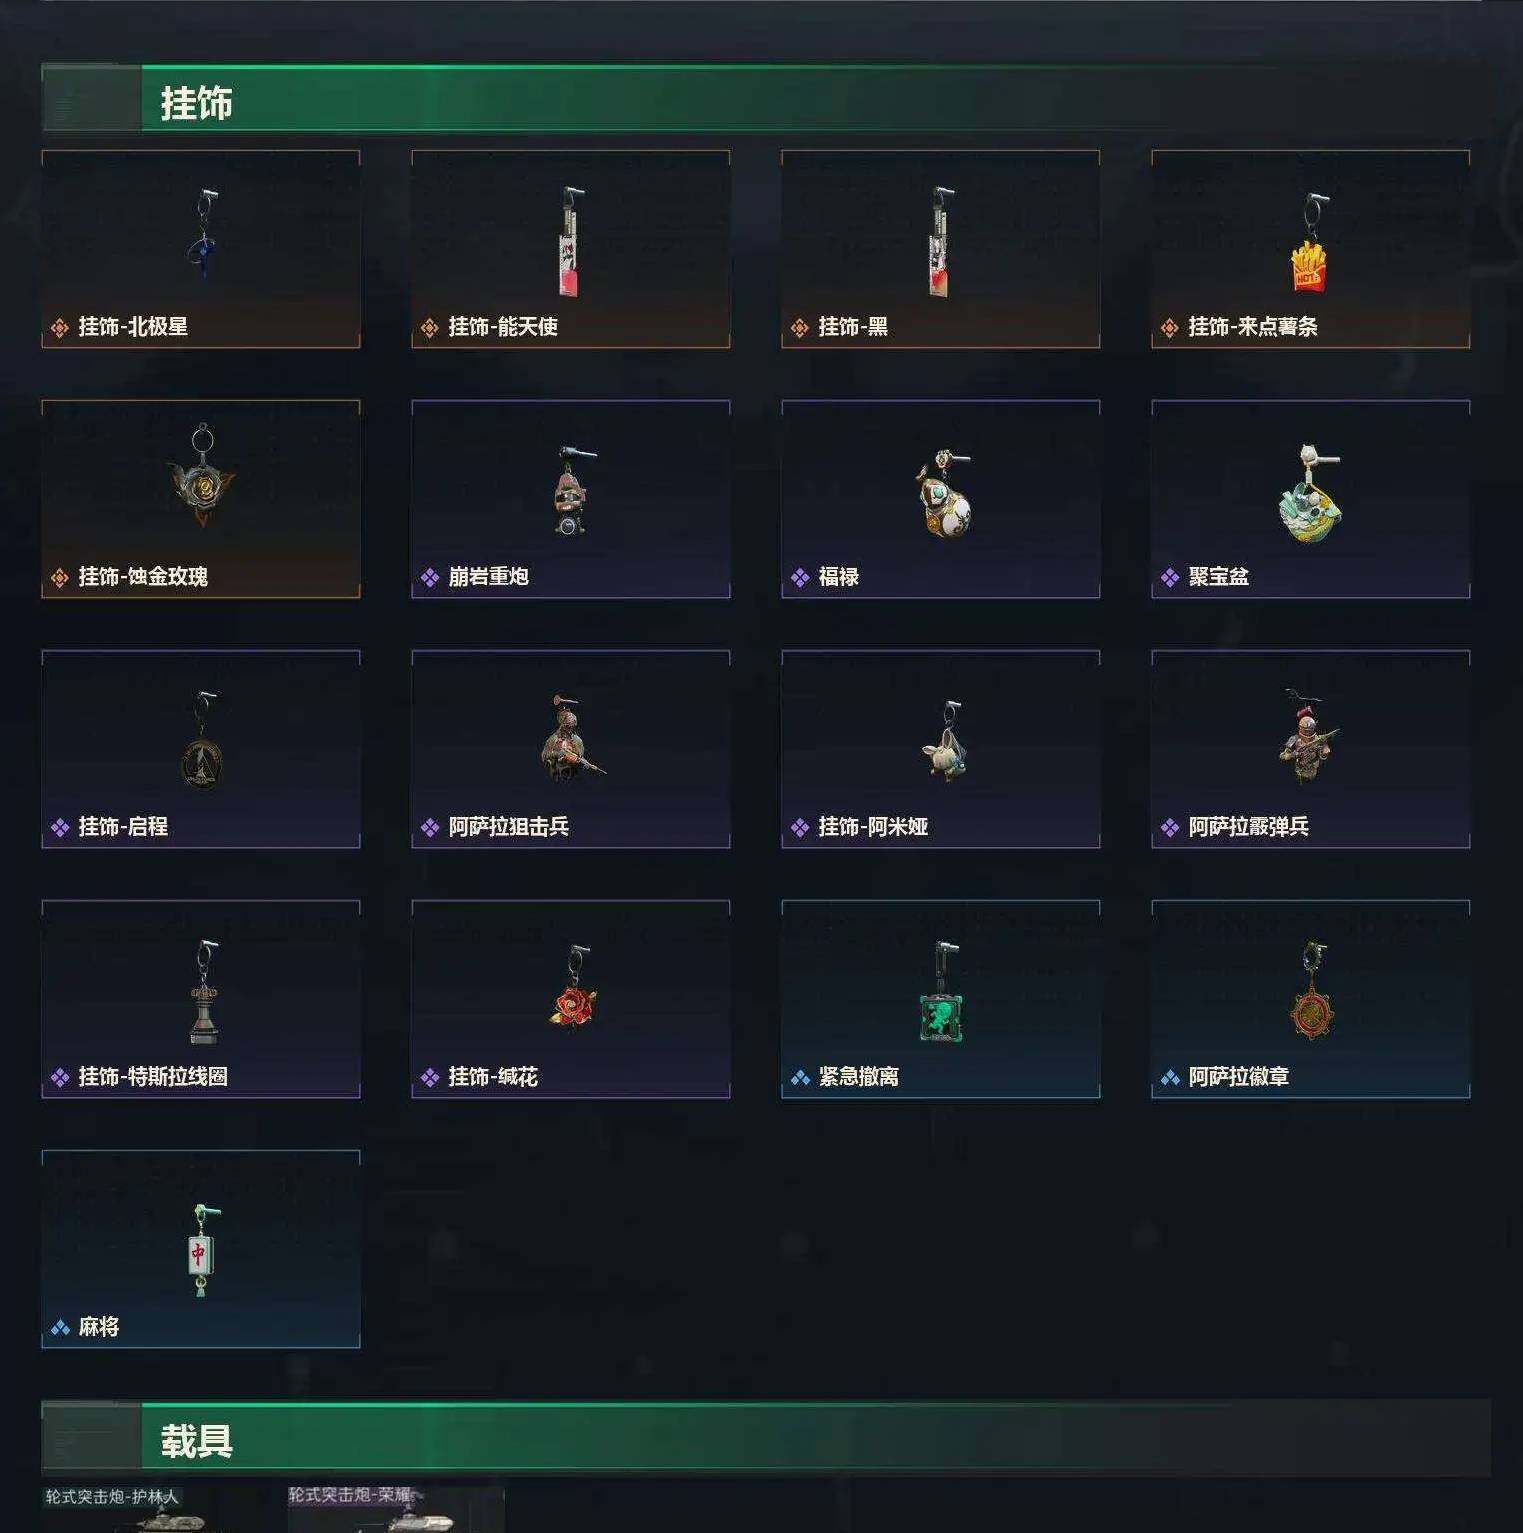This screenshot has height=1533, width=1523.
Task: Click the 载具 section header
Action: pyautogui.click(x=196, y=1441)
